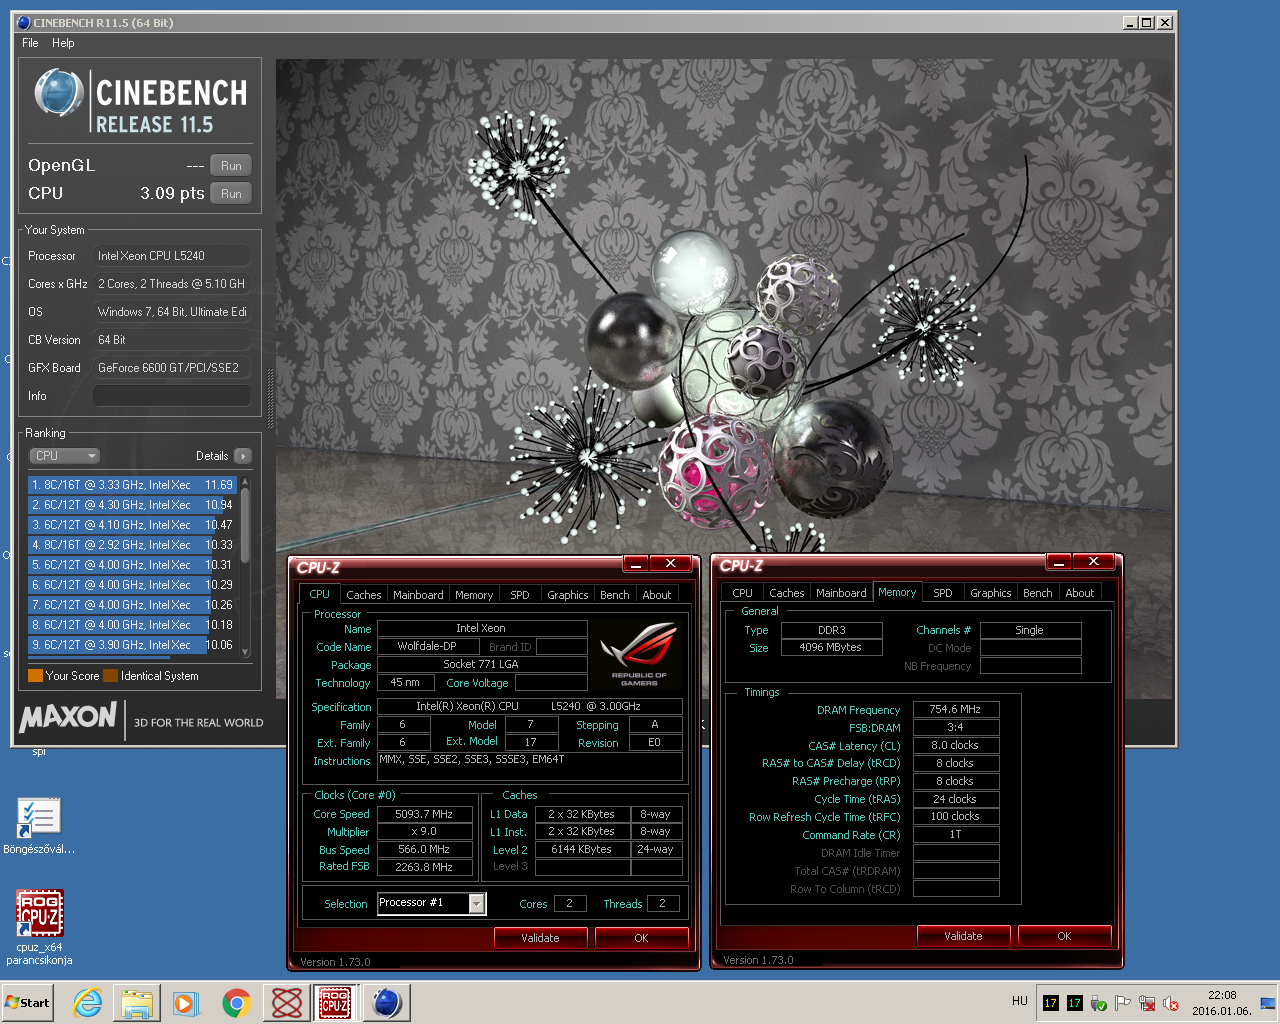Open the clock showing 22:08
The image size is (1280, 1024).
[x=1221, y=1003]
